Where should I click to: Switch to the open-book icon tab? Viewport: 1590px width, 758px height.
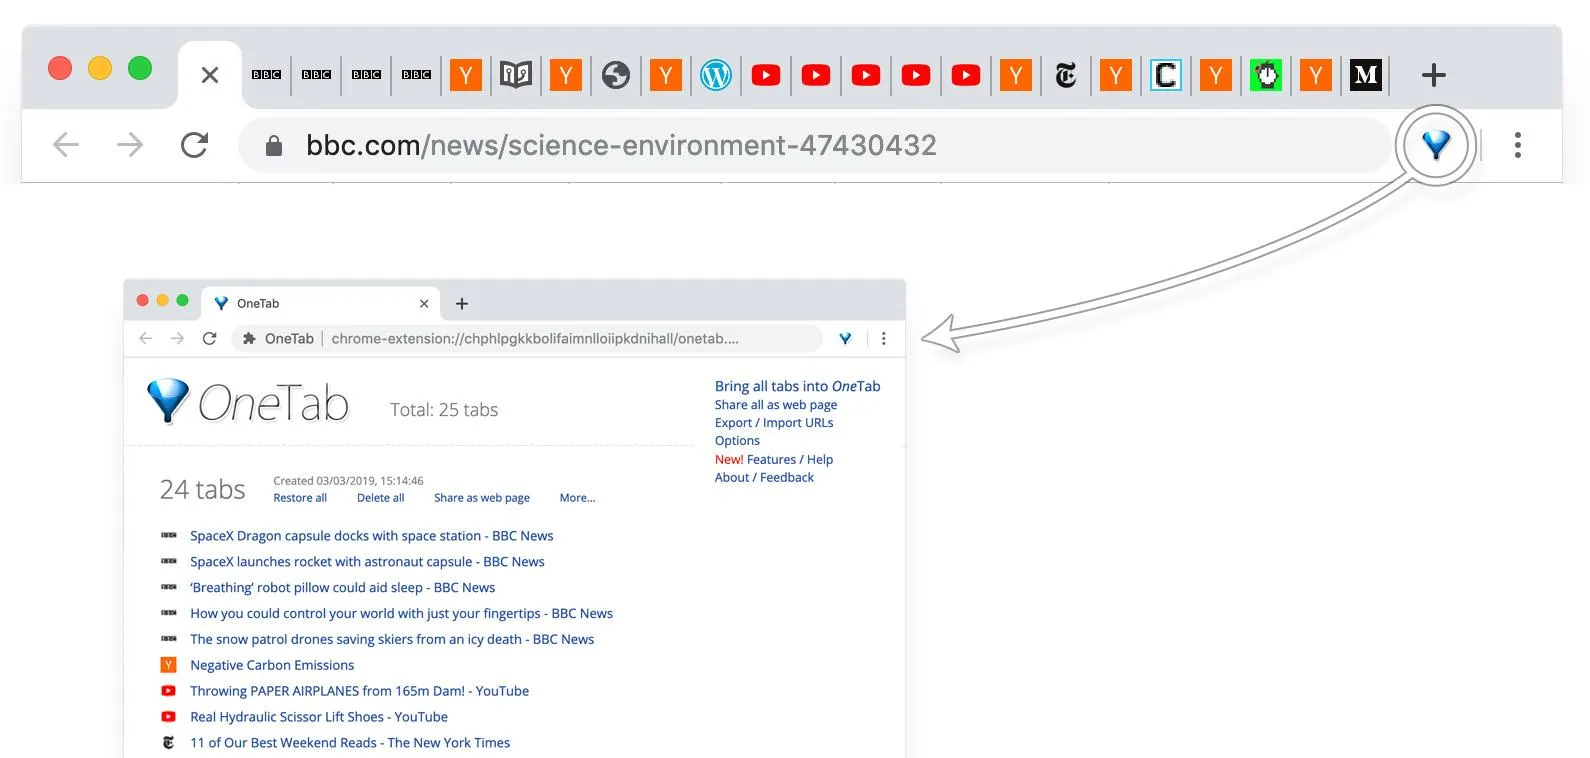point(516,75)
